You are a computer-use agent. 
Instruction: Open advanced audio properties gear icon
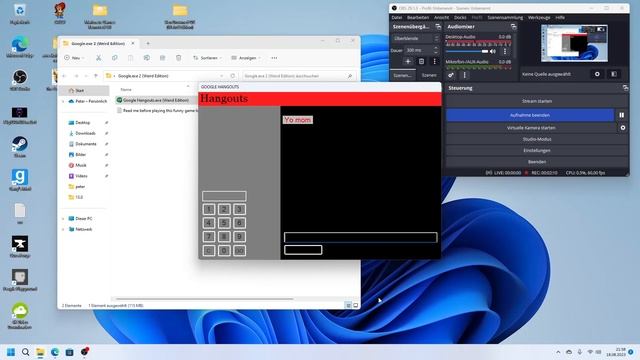pos(451,75)
